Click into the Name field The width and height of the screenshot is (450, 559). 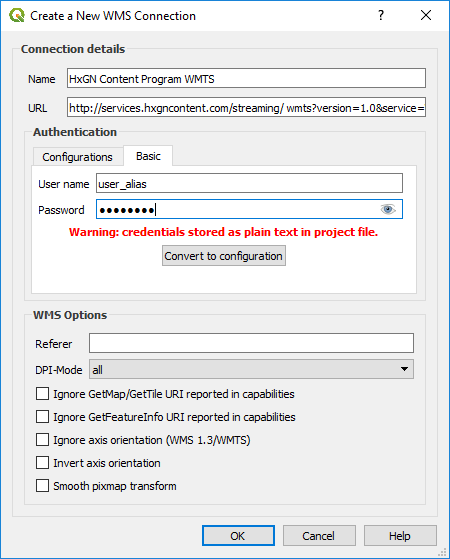[x=246, y=78]
